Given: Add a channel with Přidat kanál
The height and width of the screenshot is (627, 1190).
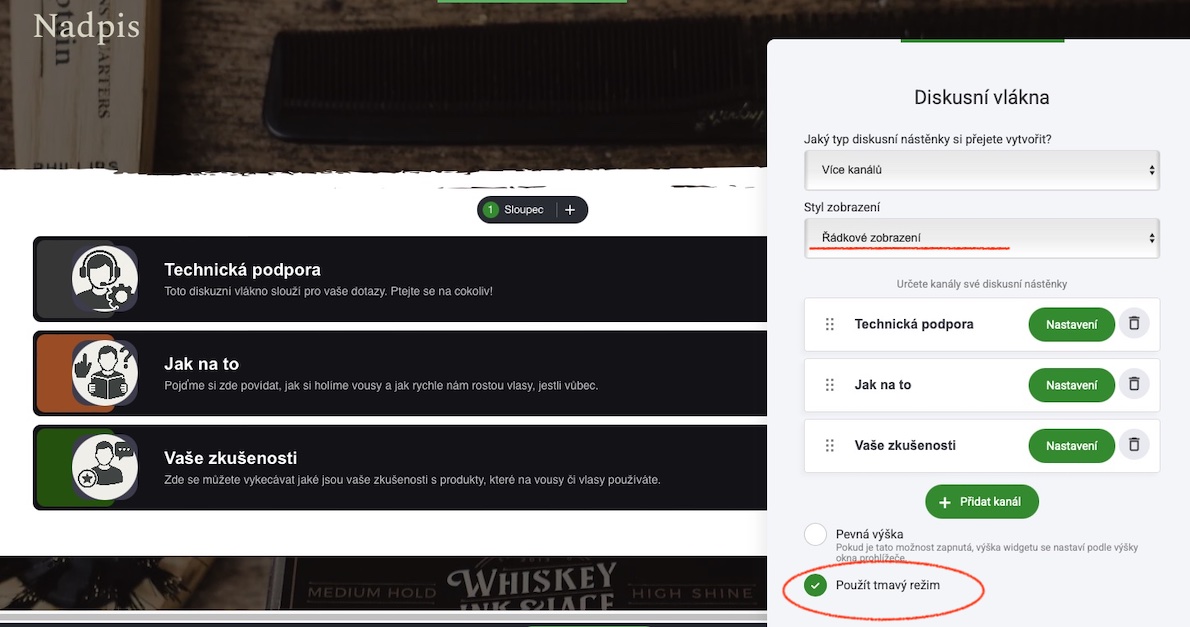Looking at the screenshot, I should [x=981, y=502].
